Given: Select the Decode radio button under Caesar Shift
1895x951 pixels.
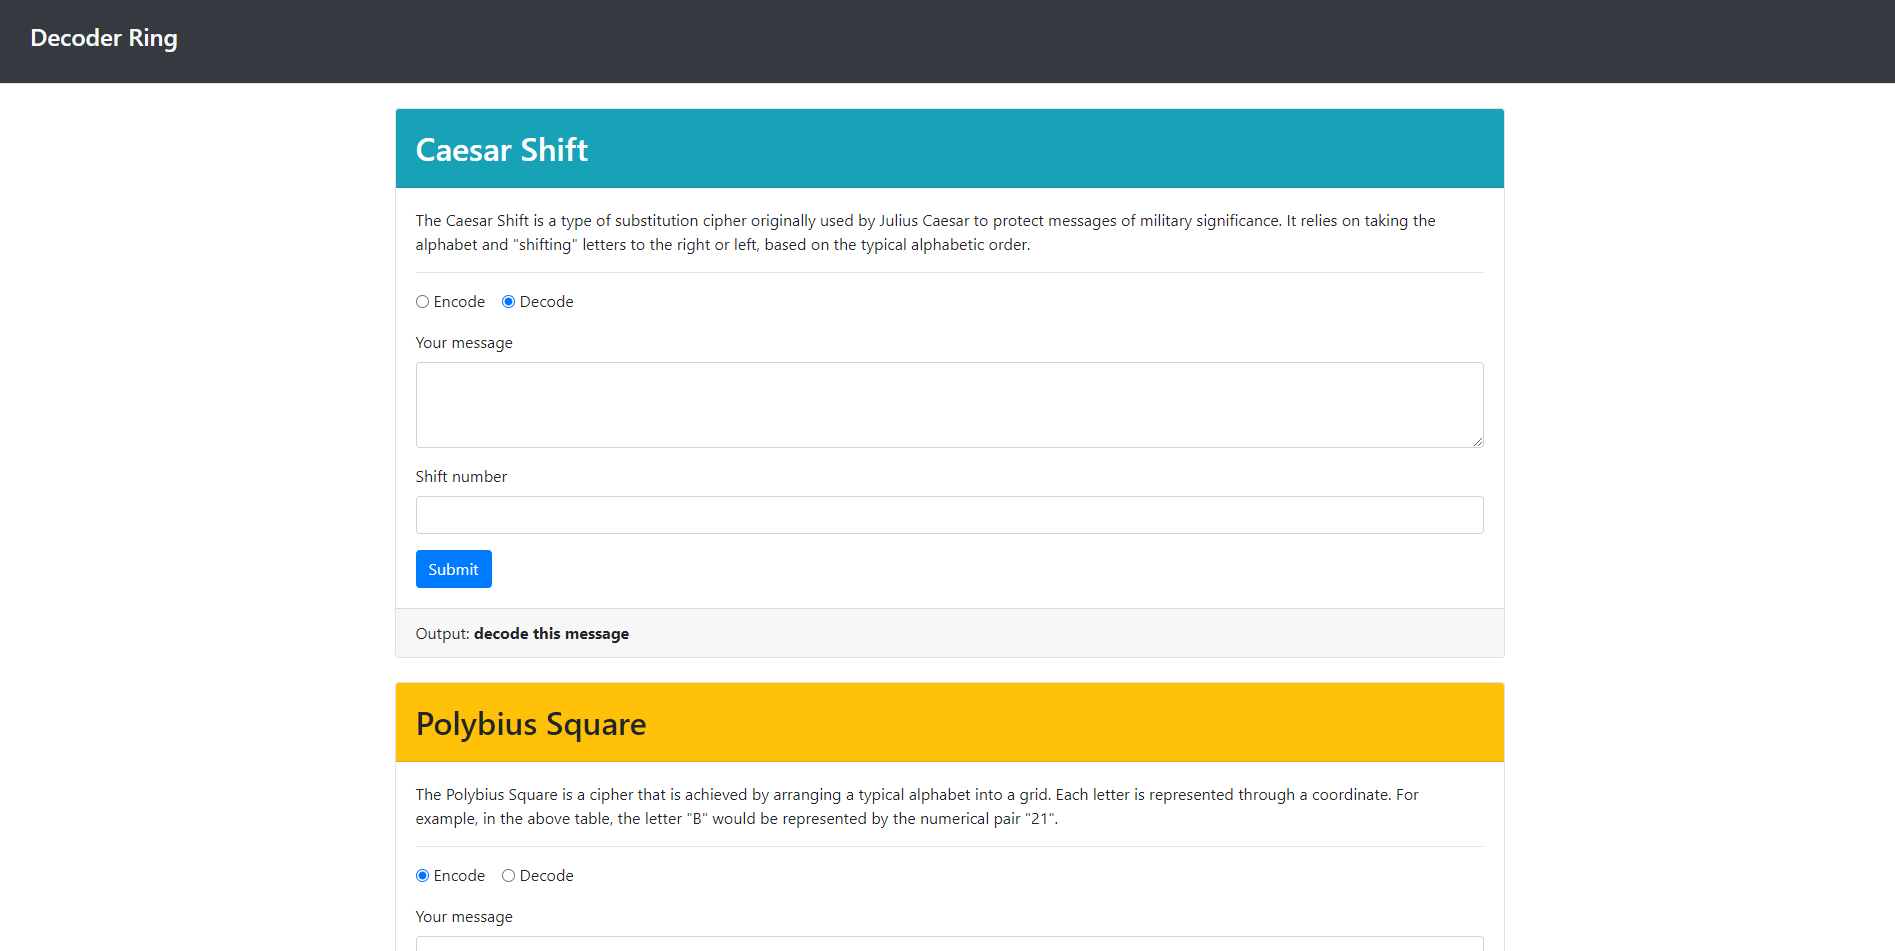Looking at the screenshot, I should pos(508,302).
